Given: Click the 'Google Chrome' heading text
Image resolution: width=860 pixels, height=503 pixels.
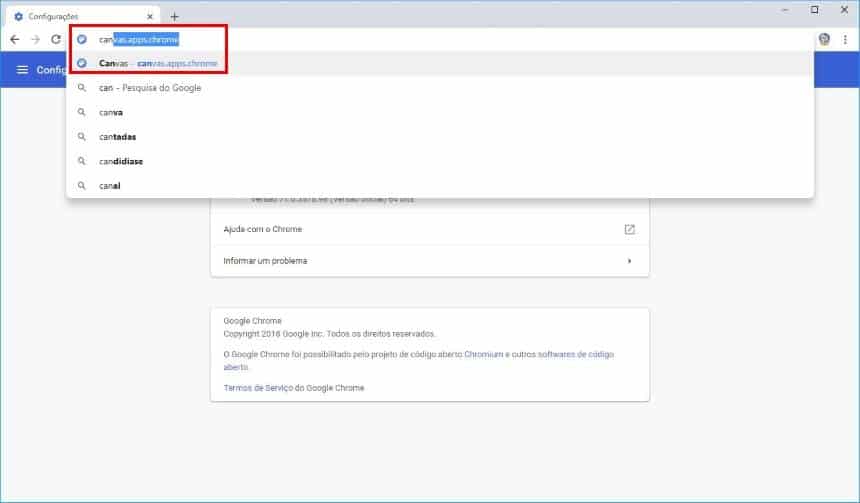Looking at the screenshot, I should coord(252,320).
